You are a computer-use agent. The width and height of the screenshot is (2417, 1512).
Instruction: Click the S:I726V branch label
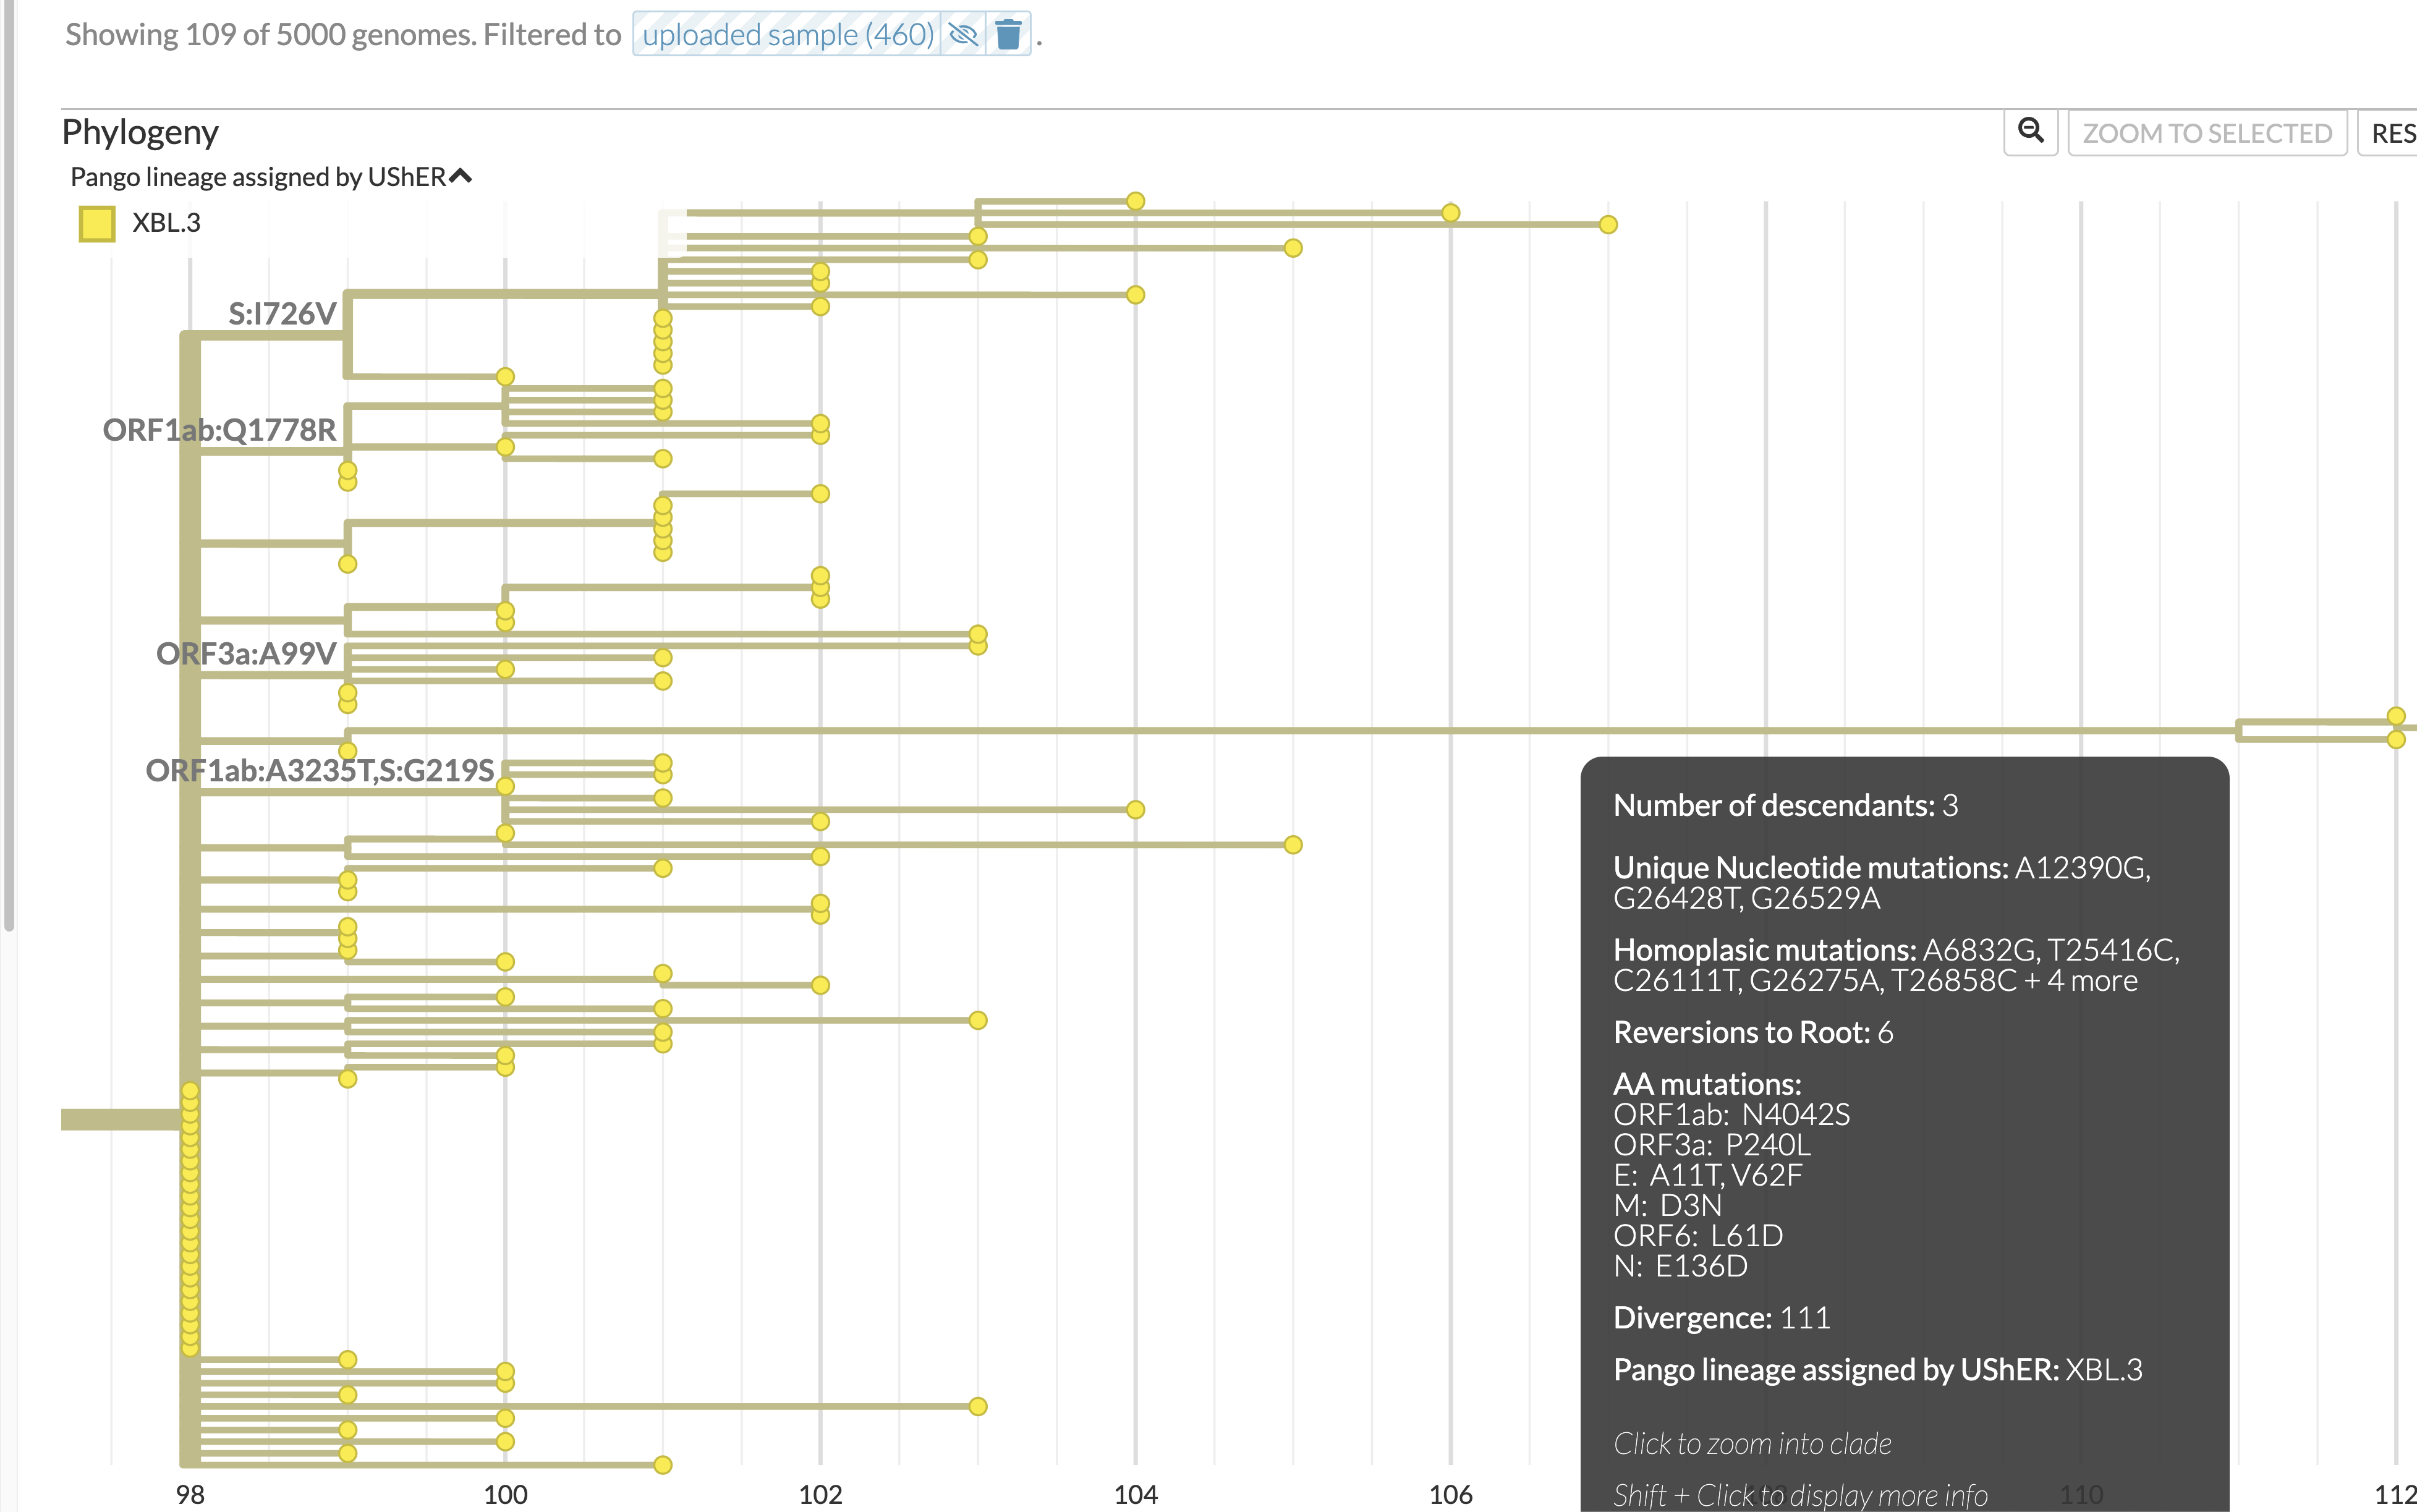click(x=282, y=314)
